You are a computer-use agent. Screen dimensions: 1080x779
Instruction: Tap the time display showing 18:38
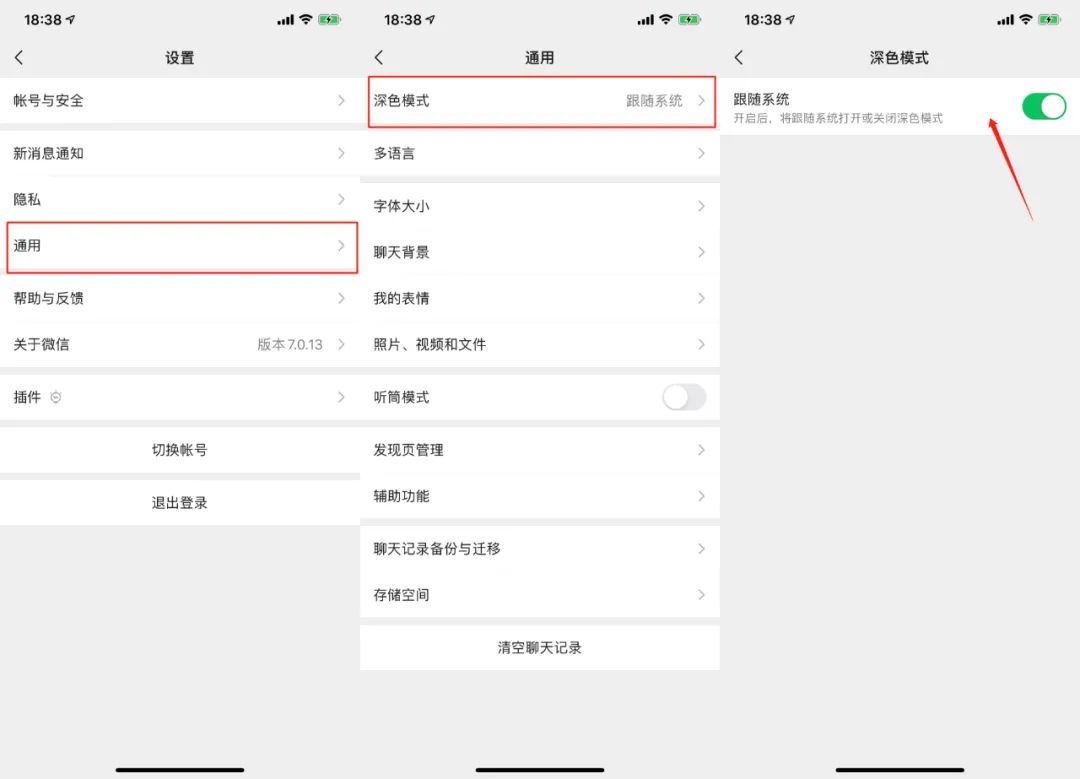(x=45, y=18)
